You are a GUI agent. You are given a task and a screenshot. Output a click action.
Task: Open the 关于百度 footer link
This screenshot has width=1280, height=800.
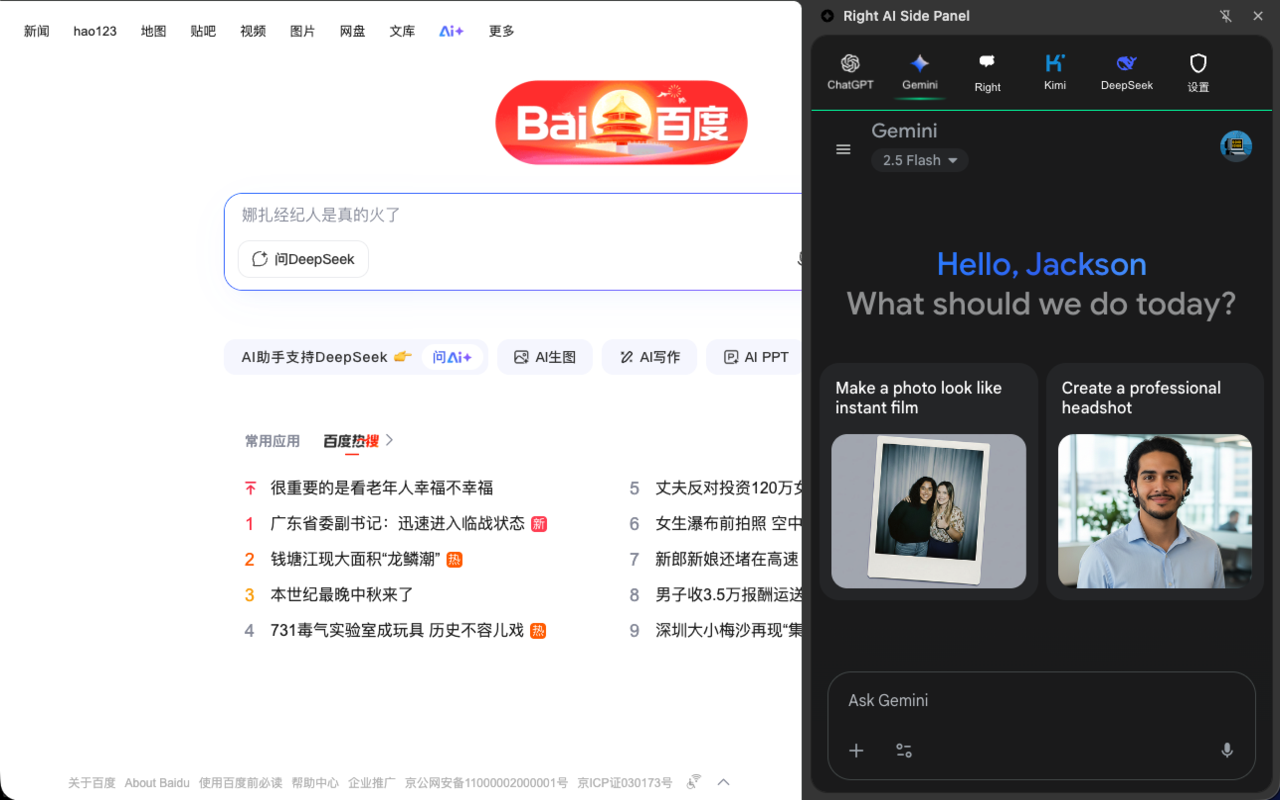pyautogui.click(x=92, y=783)
